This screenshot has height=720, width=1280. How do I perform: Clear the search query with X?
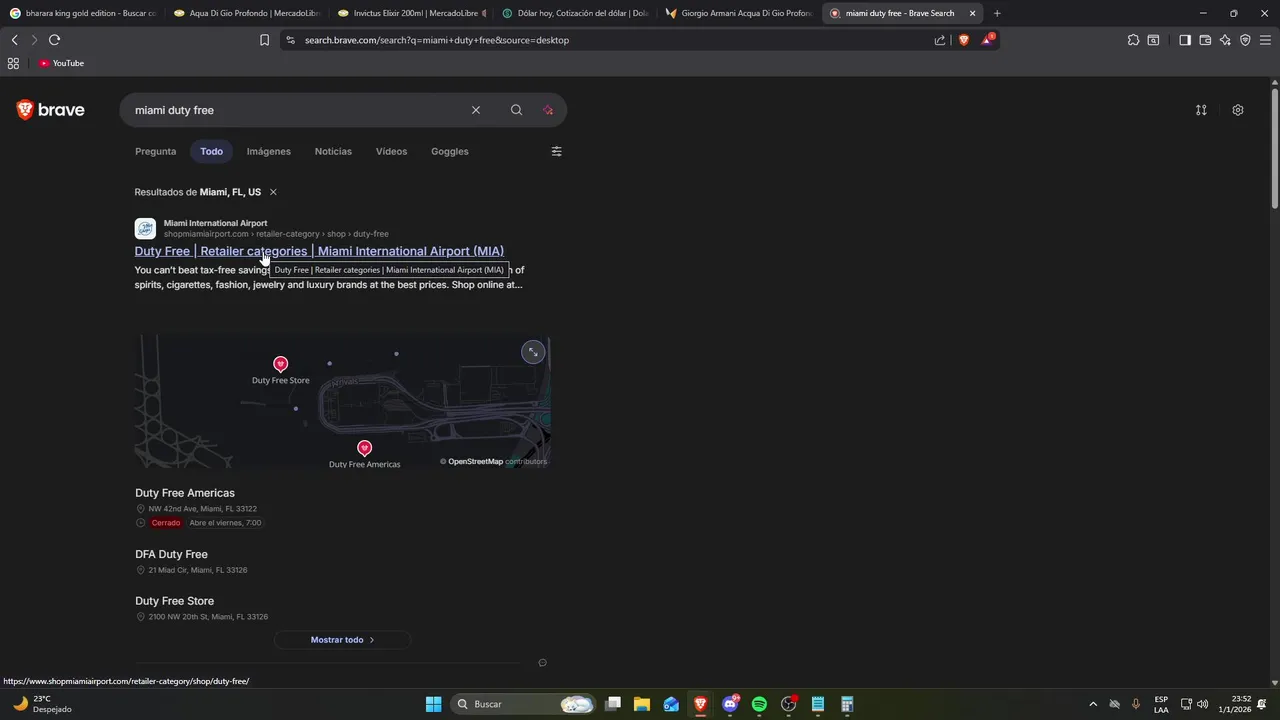coord(476,110)
